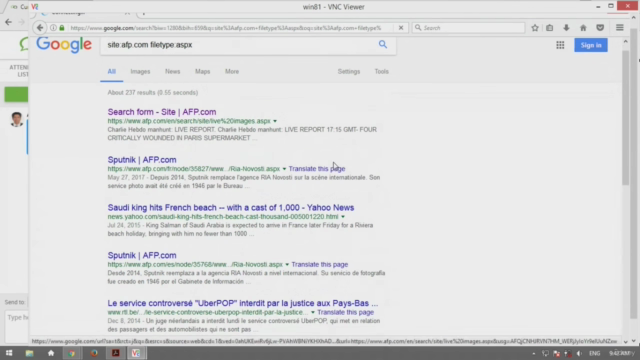Switch to the Images tab
640x360 pixels.
pyautogui.click(x=140, y=71)
